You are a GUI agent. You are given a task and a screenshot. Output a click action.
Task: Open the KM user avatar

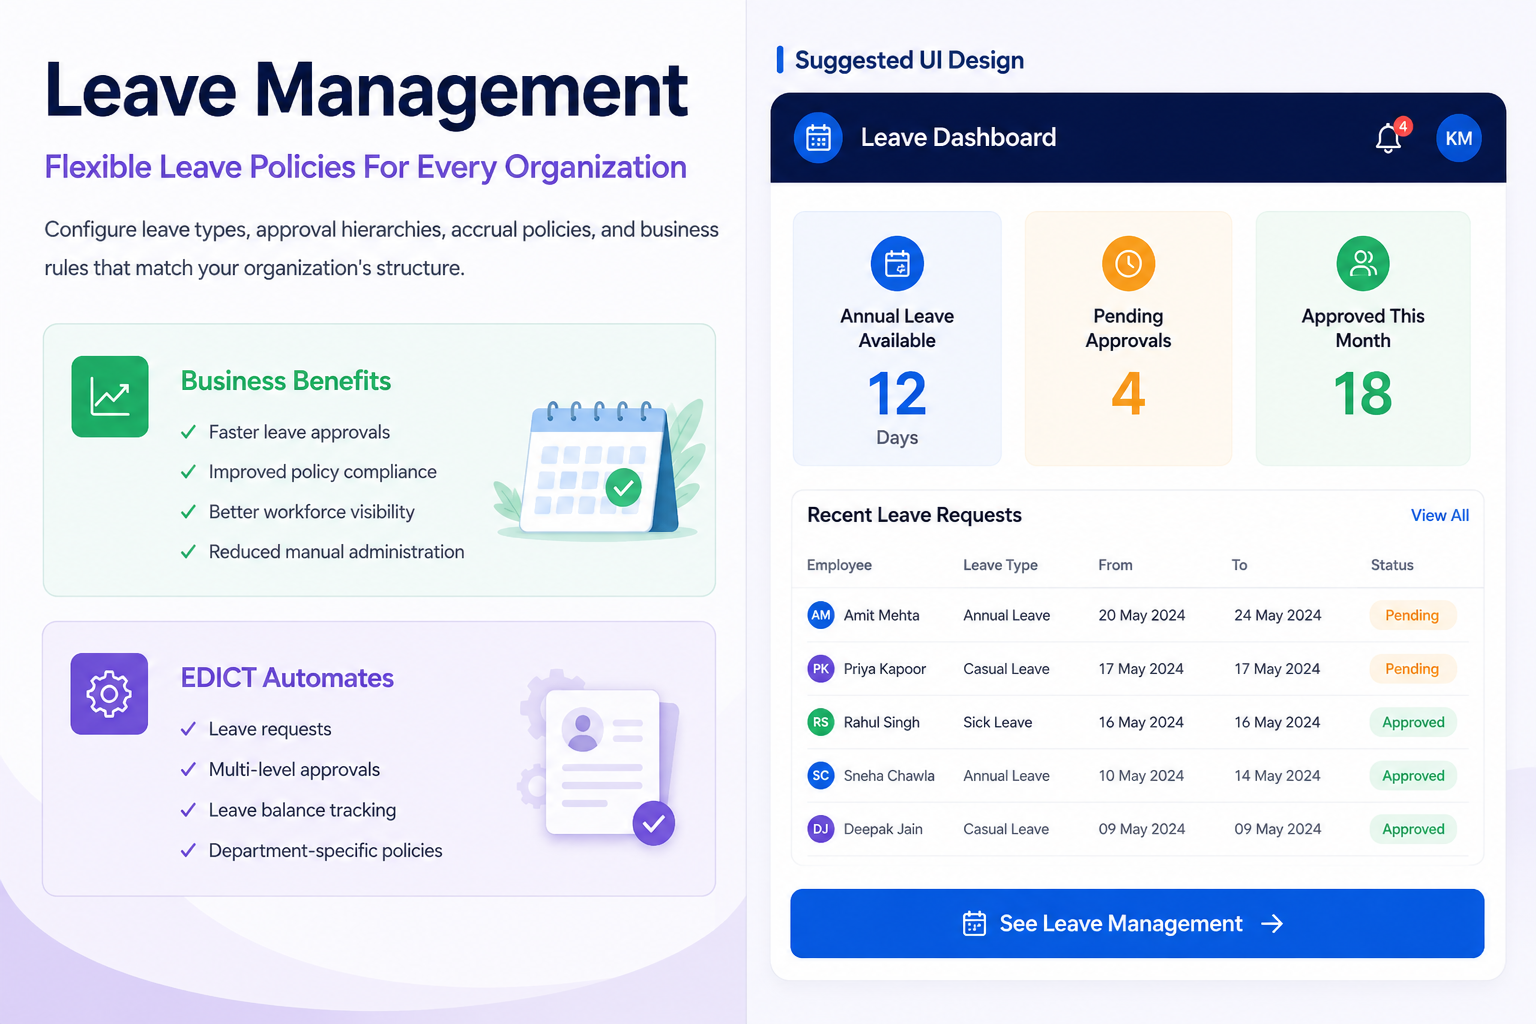pyautogui.click(x=1458, y=138)
